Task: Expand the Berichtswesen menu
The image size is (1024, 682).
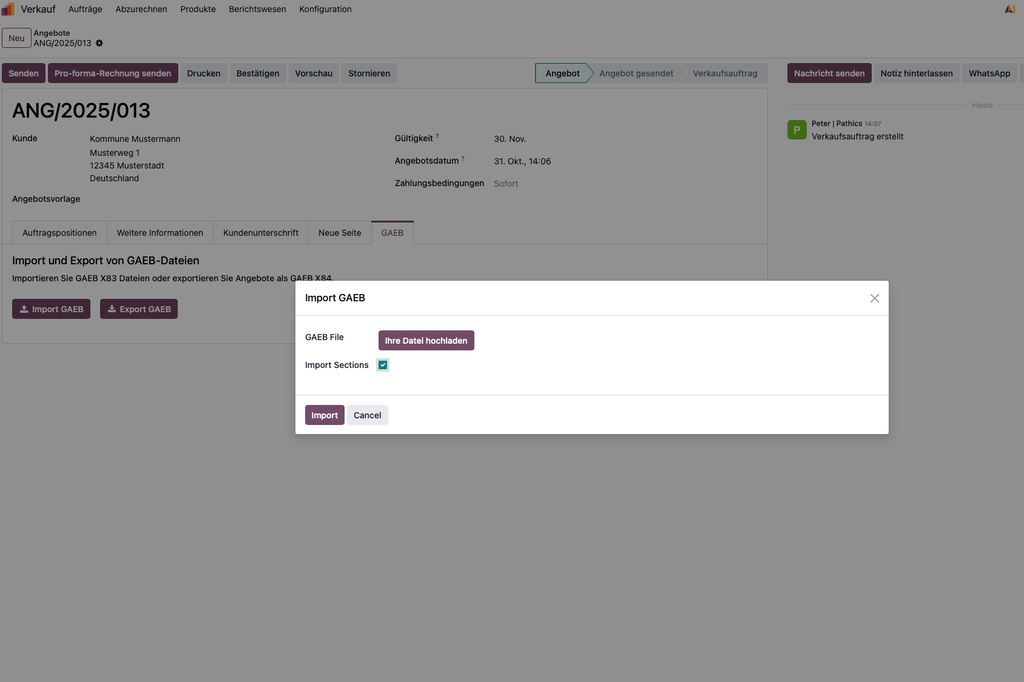Action: [257, 9]
